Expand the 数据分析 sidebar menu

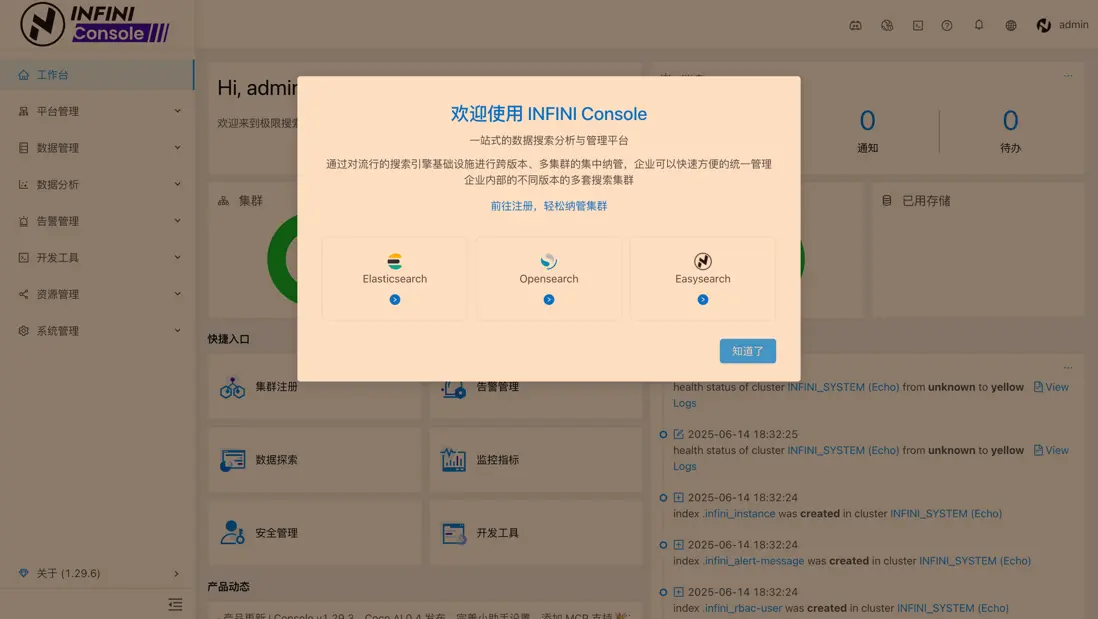(x=97, y=184)
